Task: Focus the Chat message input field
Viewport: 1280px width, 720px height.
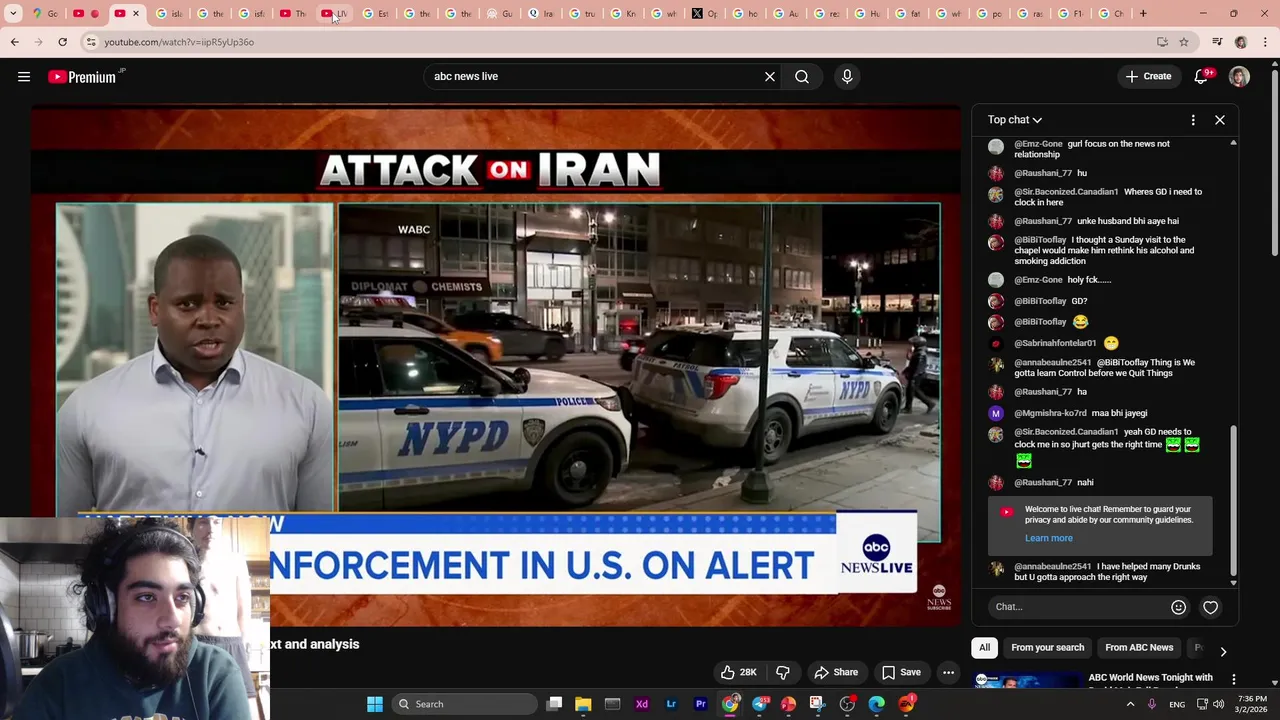Action: click(1080, 607)
